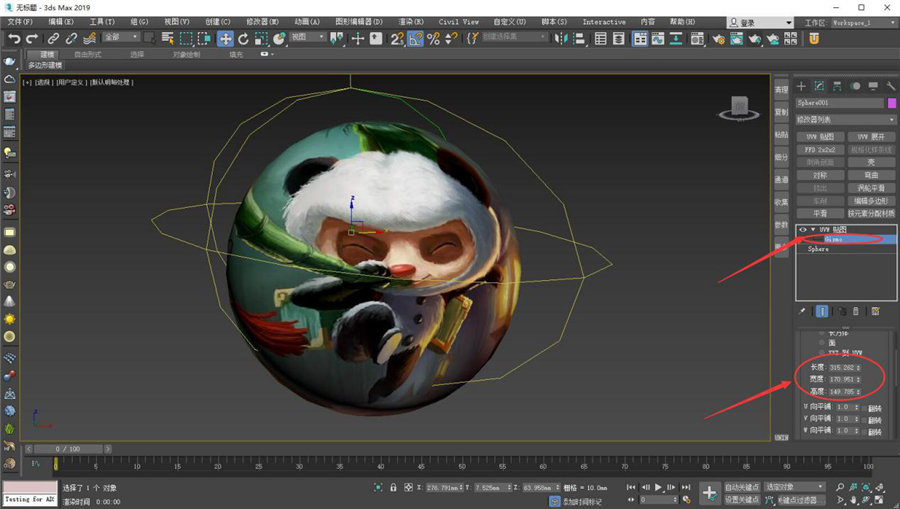Click the '涡轮平滑' modifier button

pos(871,188)
